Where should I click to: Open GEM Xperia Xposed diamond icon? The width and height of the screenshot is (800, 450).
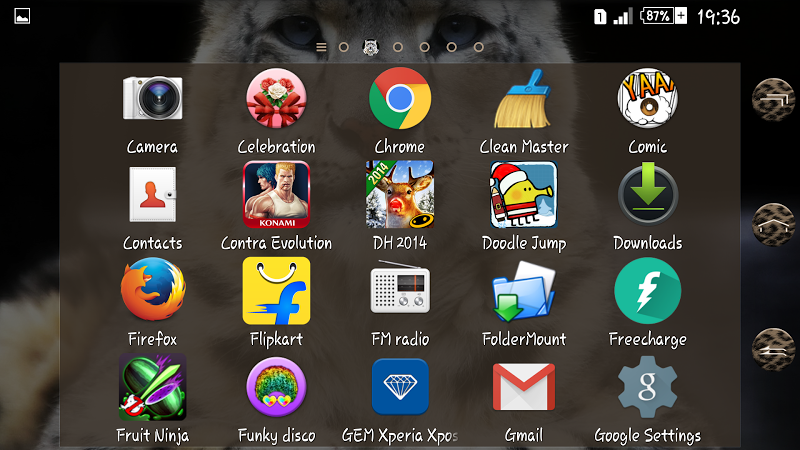tap(400, 387)
